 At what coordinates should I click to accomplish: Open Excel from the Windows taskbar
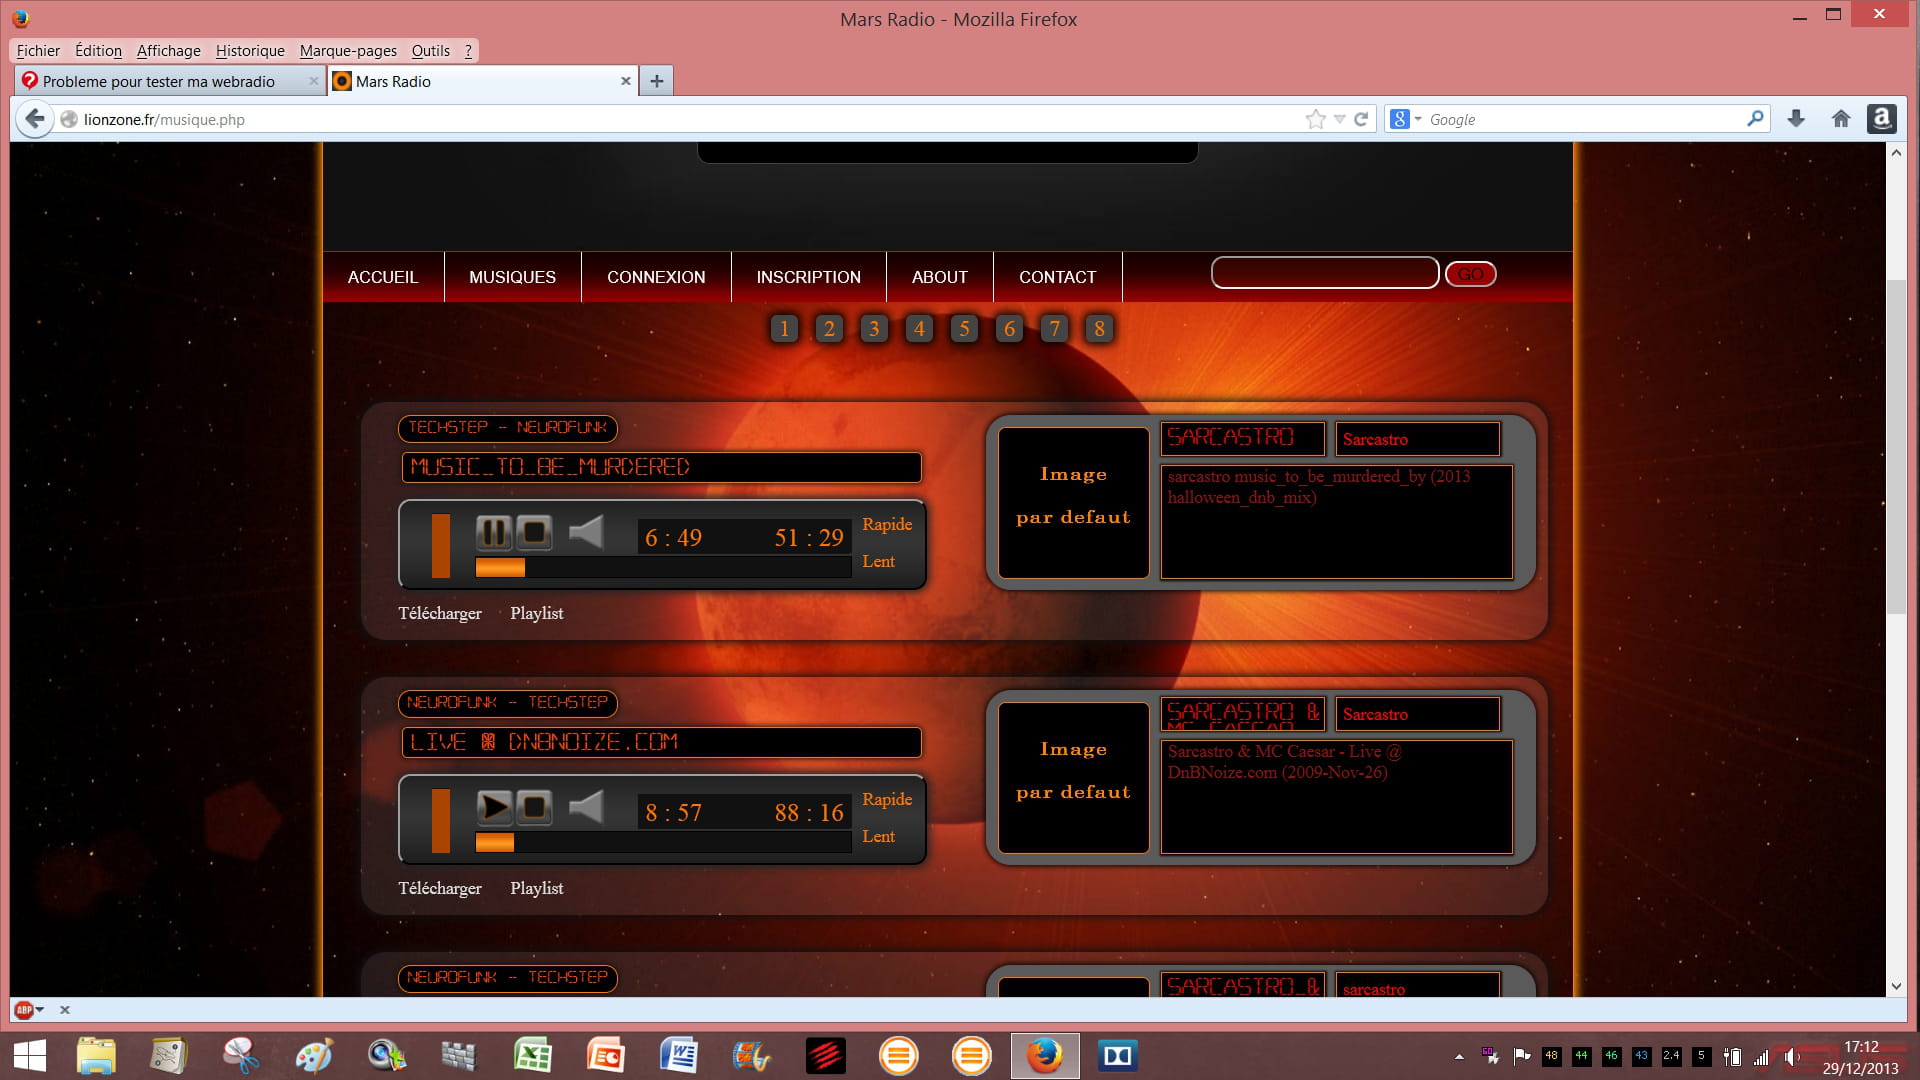532,1055
